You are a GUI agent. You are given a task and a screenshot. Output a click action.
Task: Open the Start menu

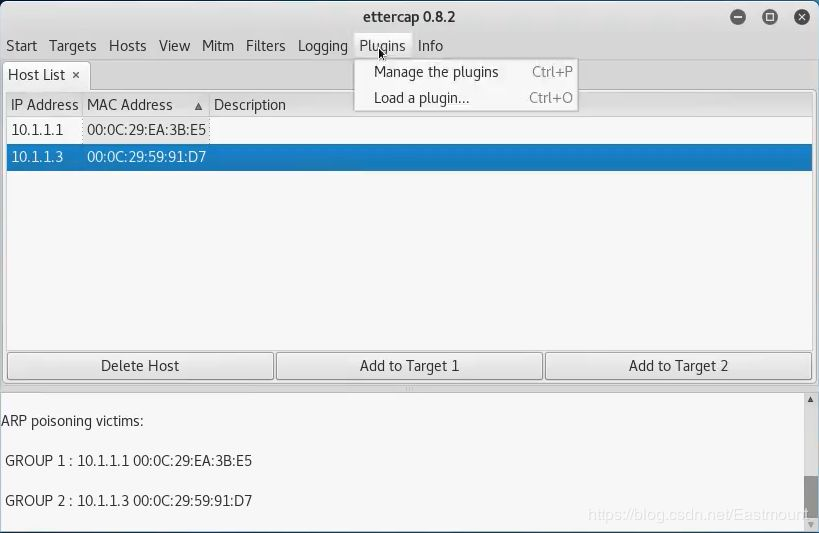(21, 46)
